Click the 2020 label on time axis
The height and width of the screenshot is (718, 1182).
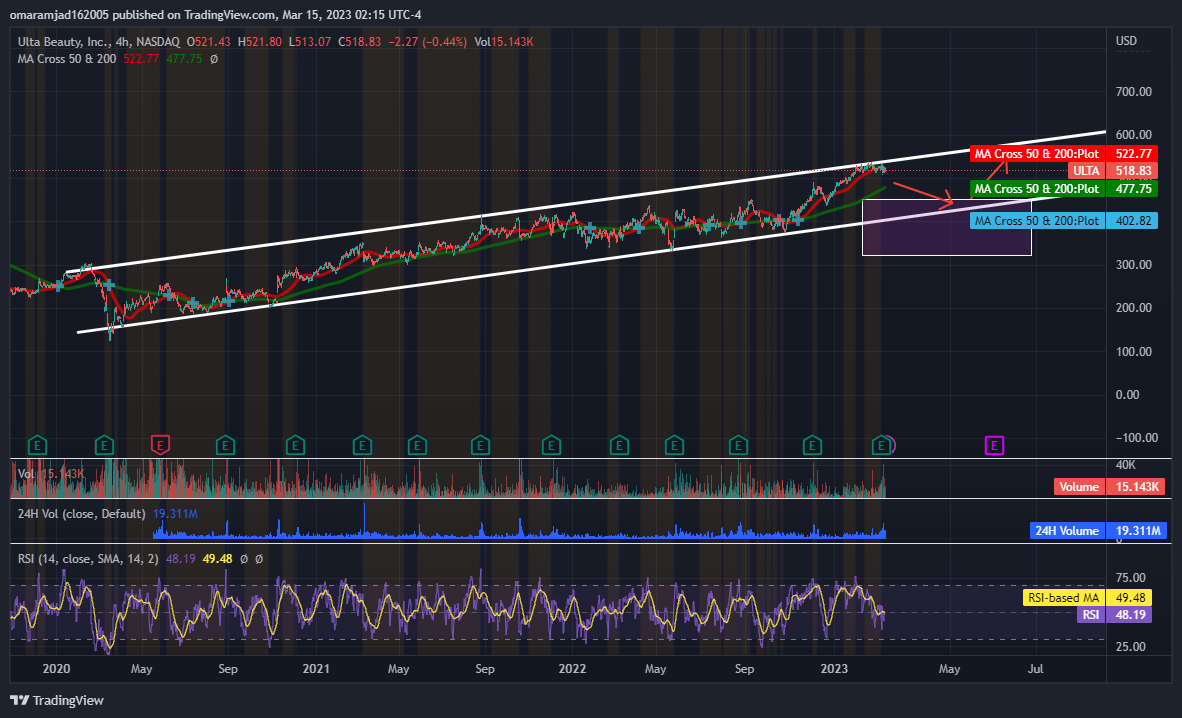pyautogui.click(x=57, y=669)
